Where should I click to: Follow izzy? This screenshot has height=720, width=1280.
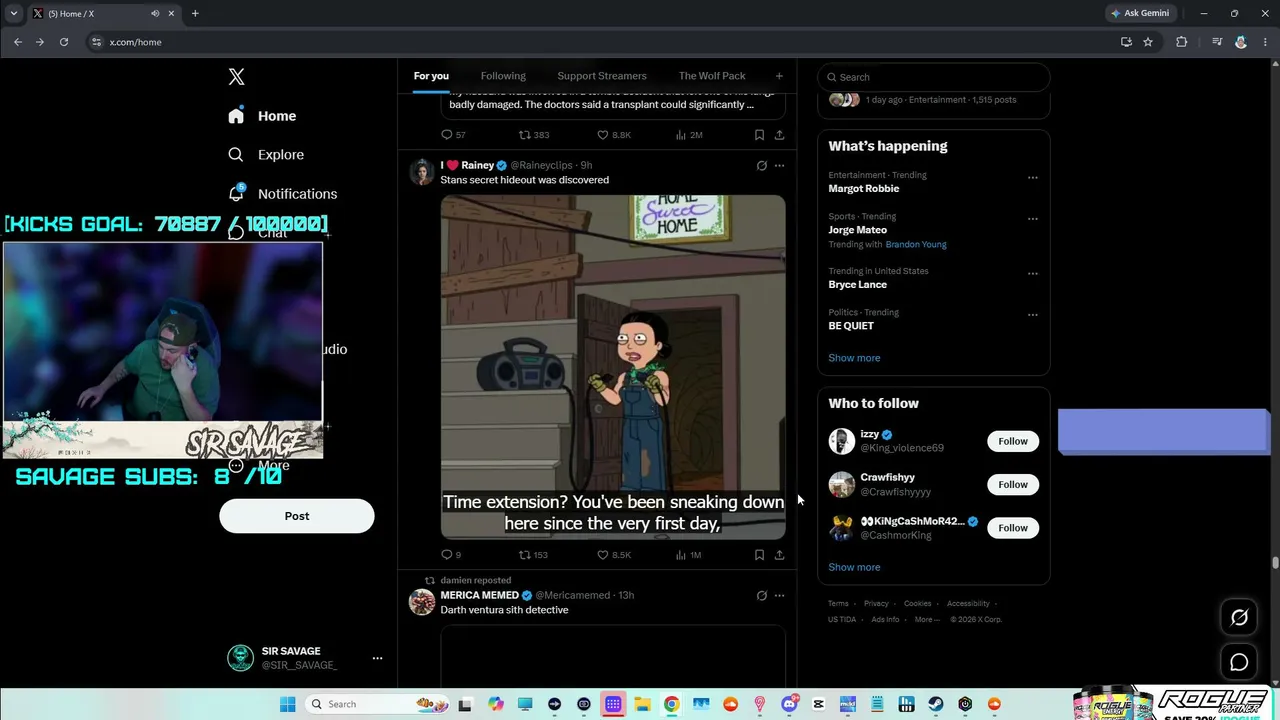(1013, 441)
